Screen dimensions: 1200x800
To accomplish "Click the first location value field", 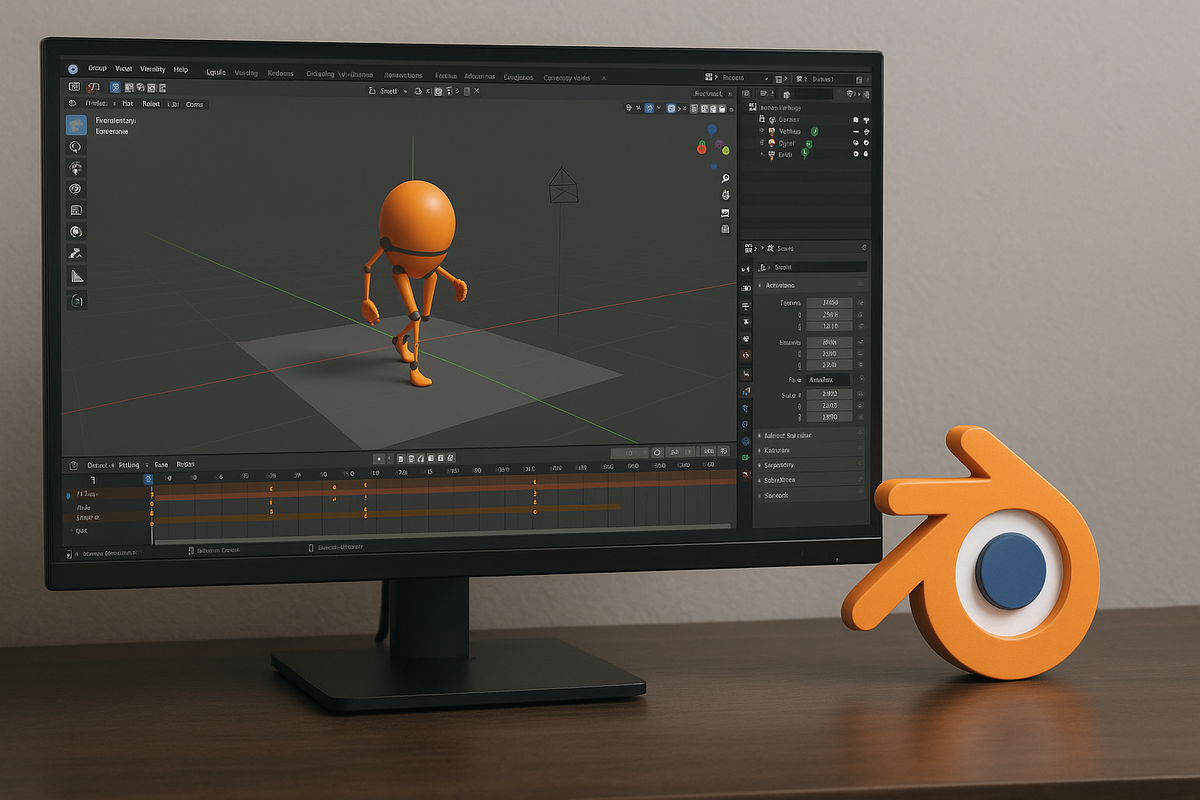I will coord(829,302).
